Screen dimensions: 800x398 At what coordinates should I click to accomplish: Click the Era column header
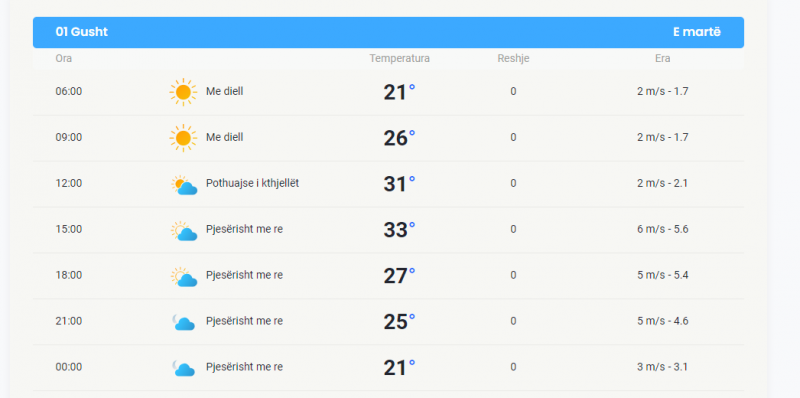pos(663,58)
